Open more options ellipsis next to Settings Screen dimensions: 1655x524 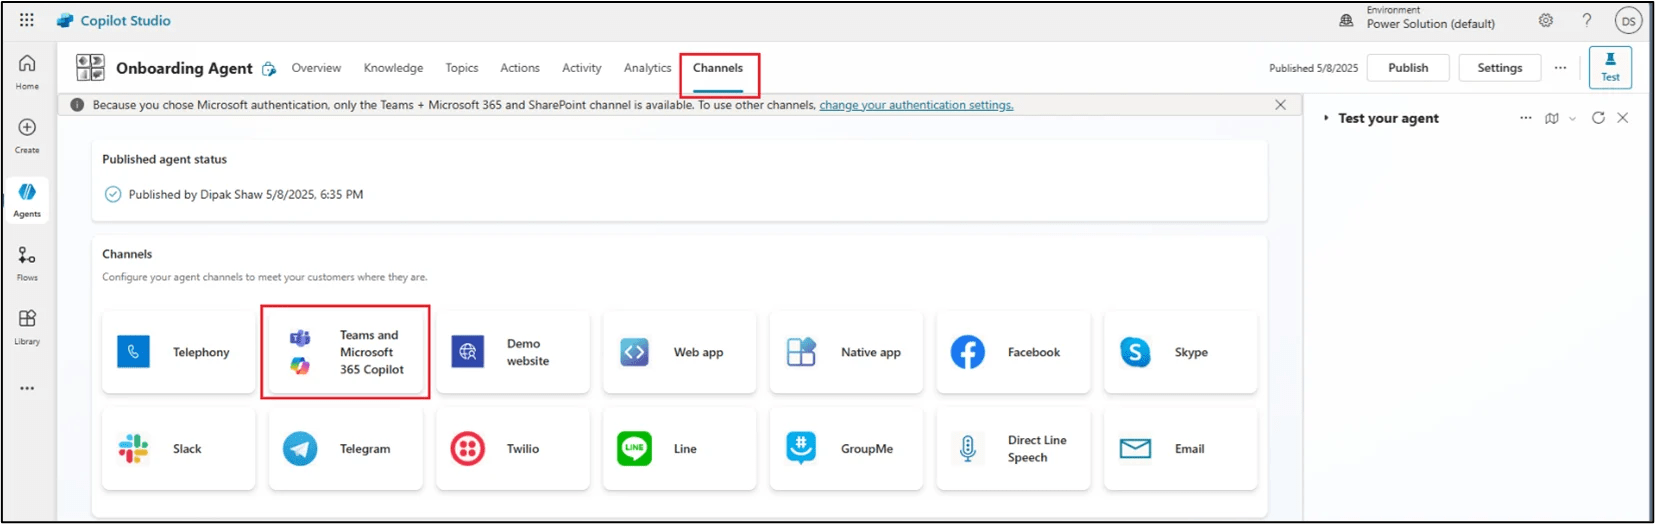pyautogui.click(x=1560, y=68)
